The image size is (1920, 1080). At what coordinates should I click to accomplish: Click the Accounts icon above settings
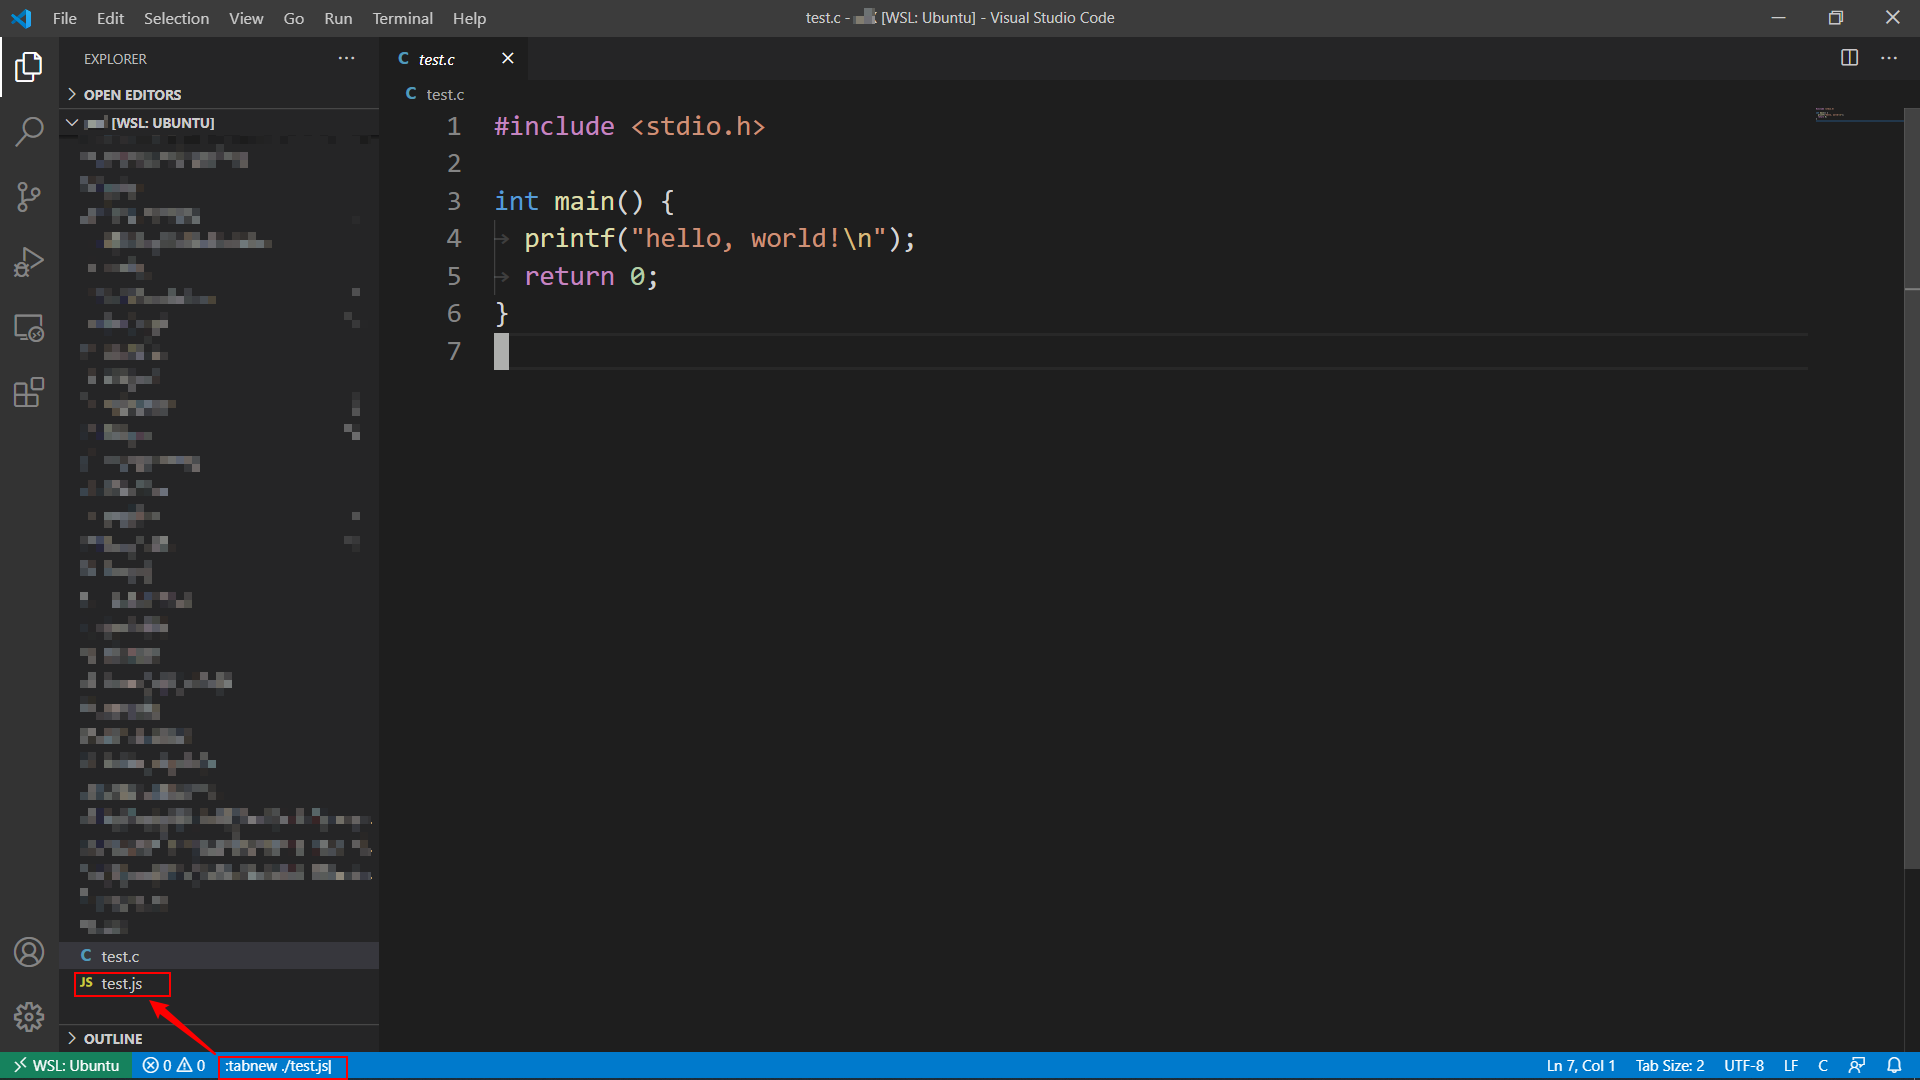[29, 952]
